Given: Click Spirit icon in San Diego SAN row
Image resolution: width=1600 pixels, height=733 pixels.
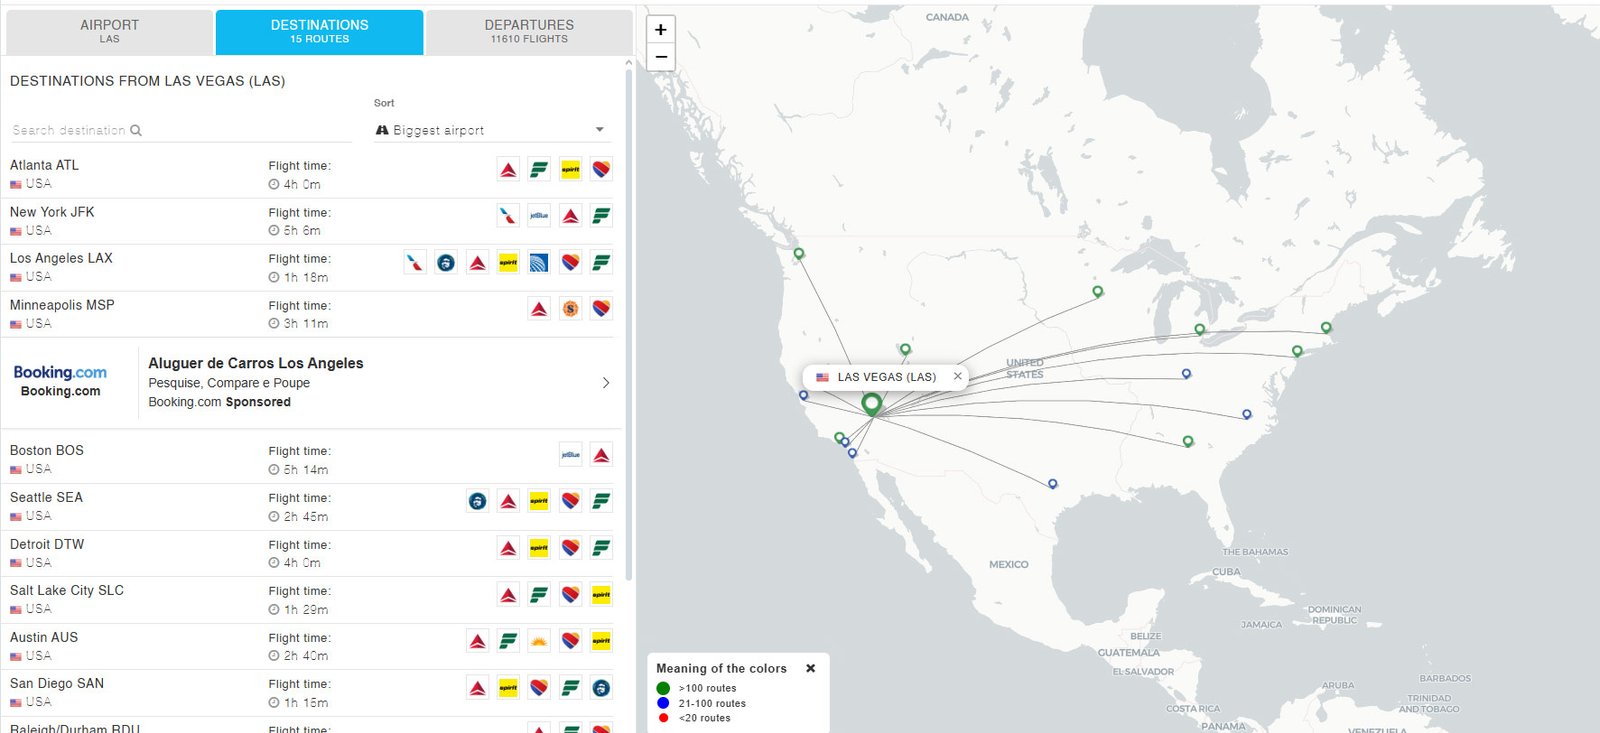Looking at the screenshot, I should coord(508,687).
